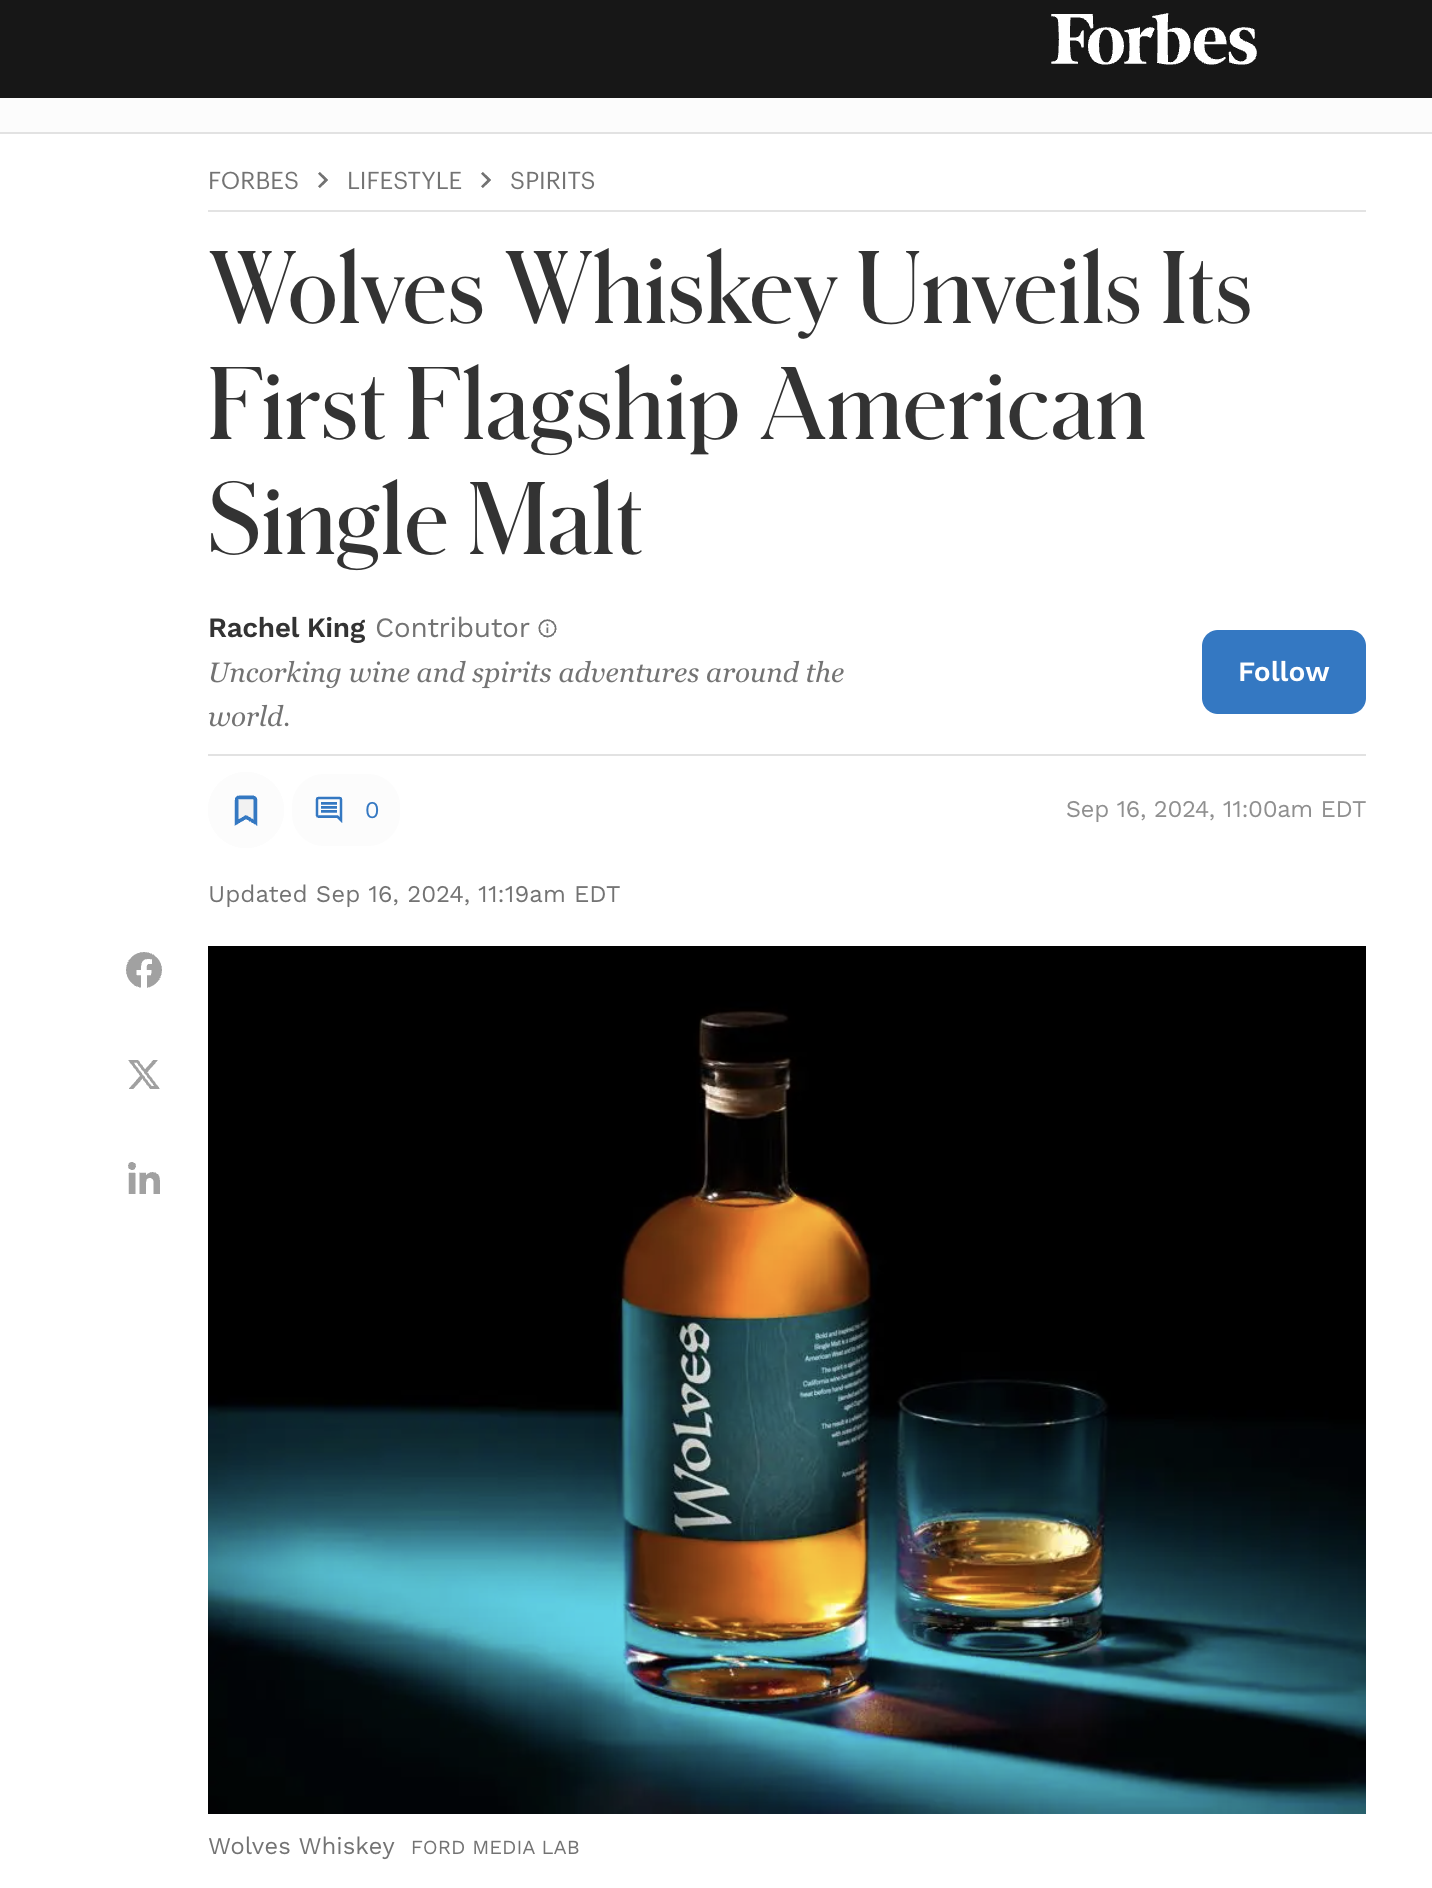Image resolution: width=1432 pixels, height=1888 pixels.
Task: Click chevron after LIFESTYLE breadcrumb
Action: pyautogui.click(x=486, y=180)
